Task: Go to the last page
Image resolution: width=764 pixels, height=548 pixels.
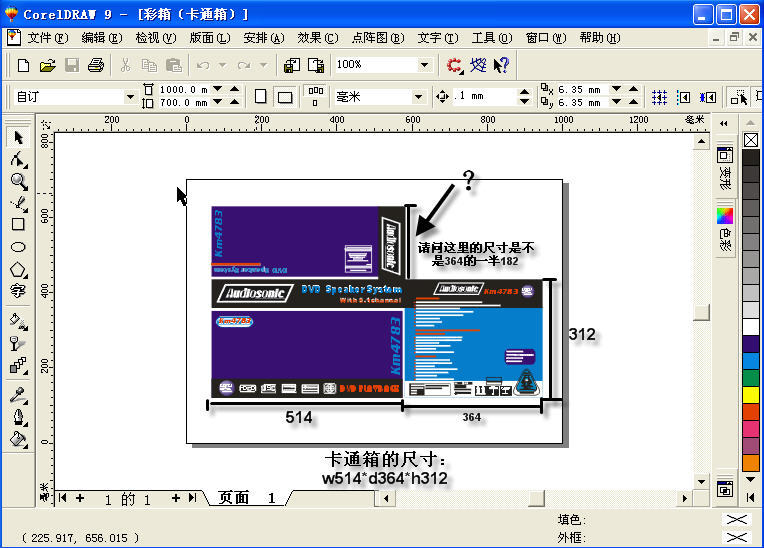Action: click(192, 498)
